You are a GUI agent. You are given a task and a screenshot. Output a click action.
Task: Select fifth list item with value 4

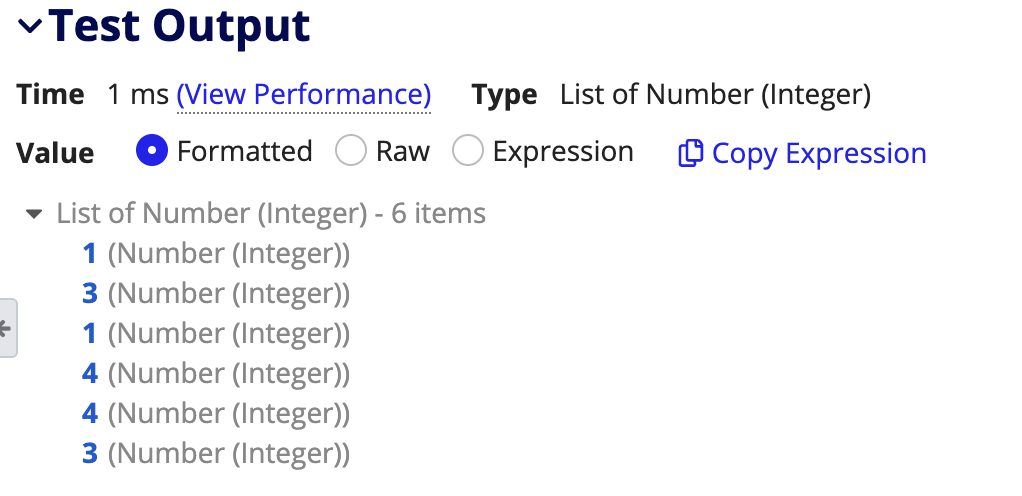click(216, 413)
